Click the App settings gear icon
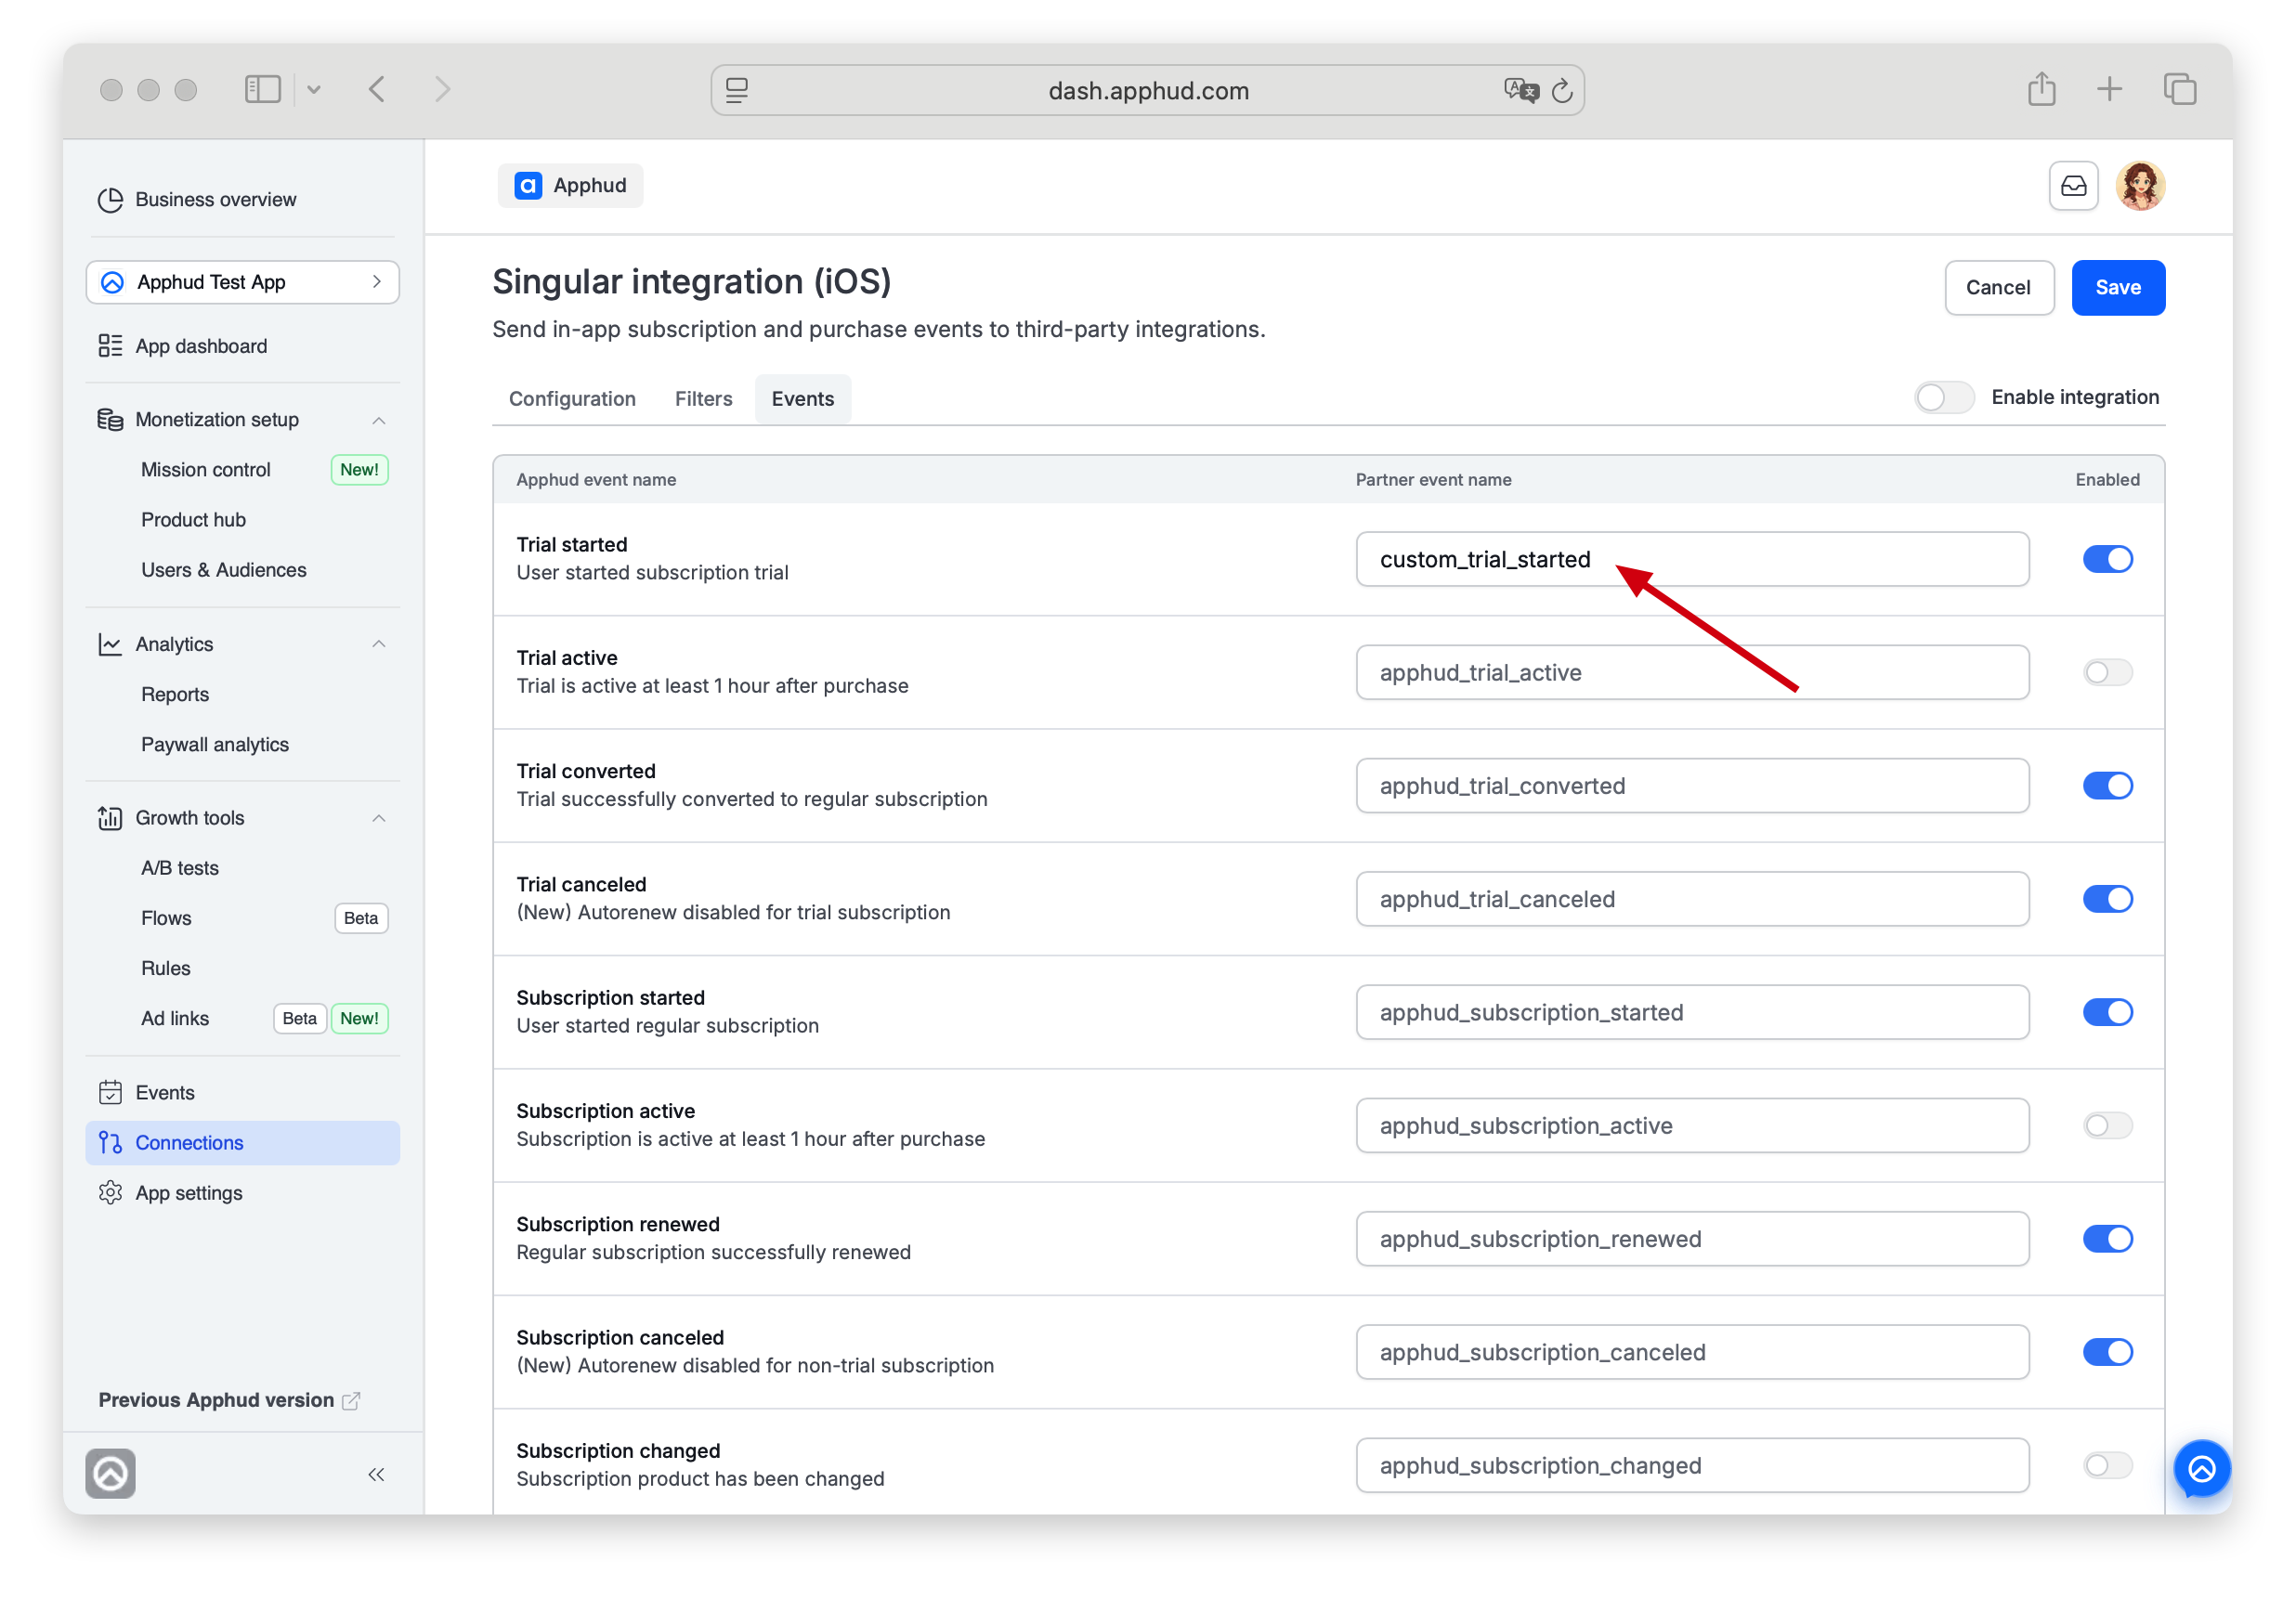Viewport: 2296px width, 1599px height. (x=110, y=1192)
